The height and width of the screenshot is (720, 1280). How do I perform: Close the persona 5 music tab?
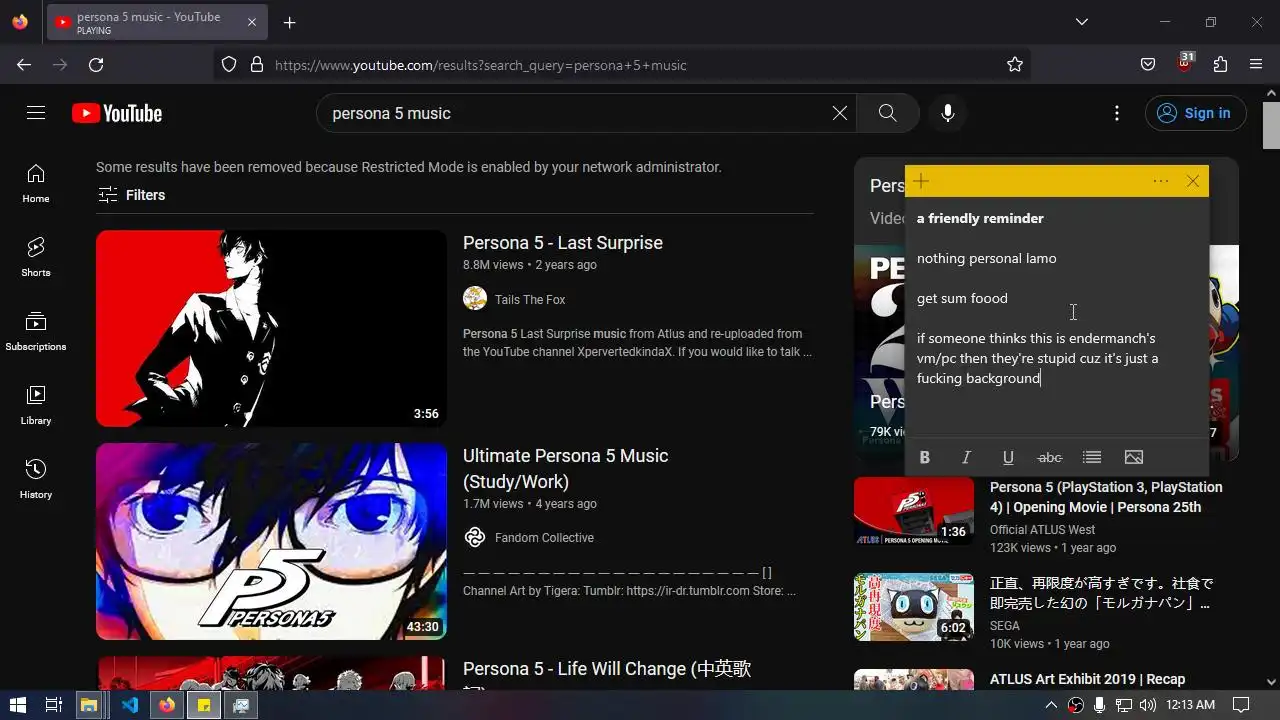(252, 23)
